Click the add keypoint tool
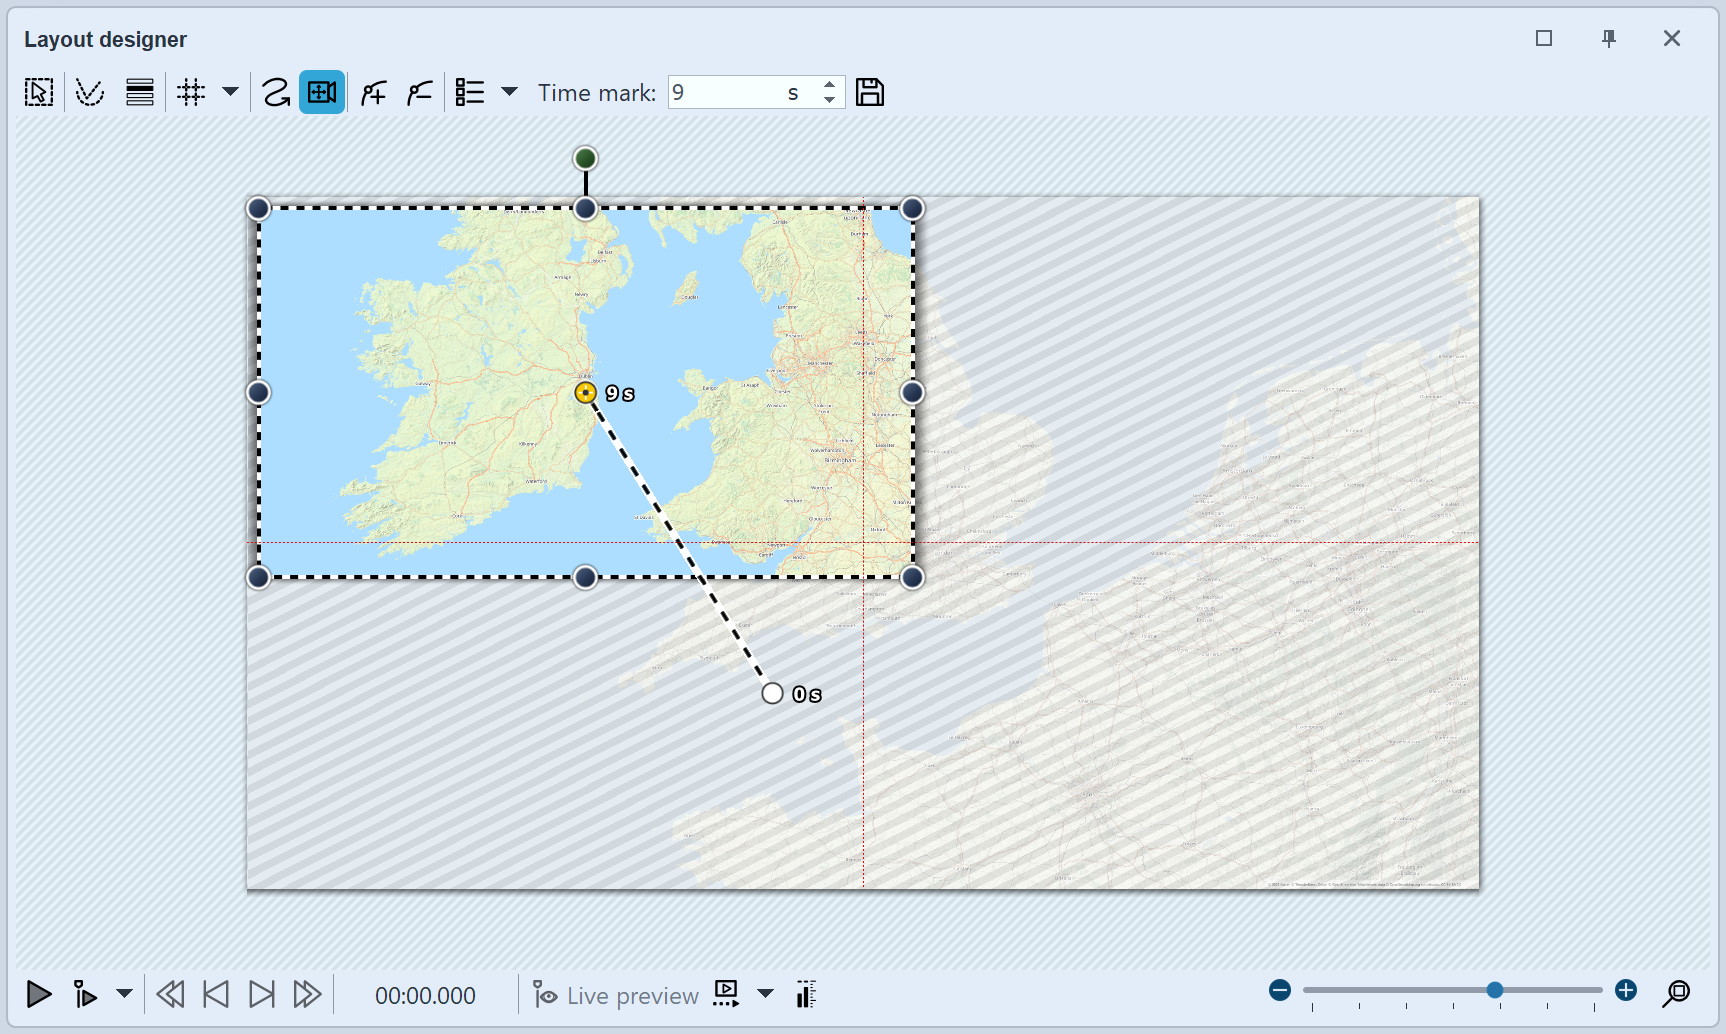 tap(372, 91)
